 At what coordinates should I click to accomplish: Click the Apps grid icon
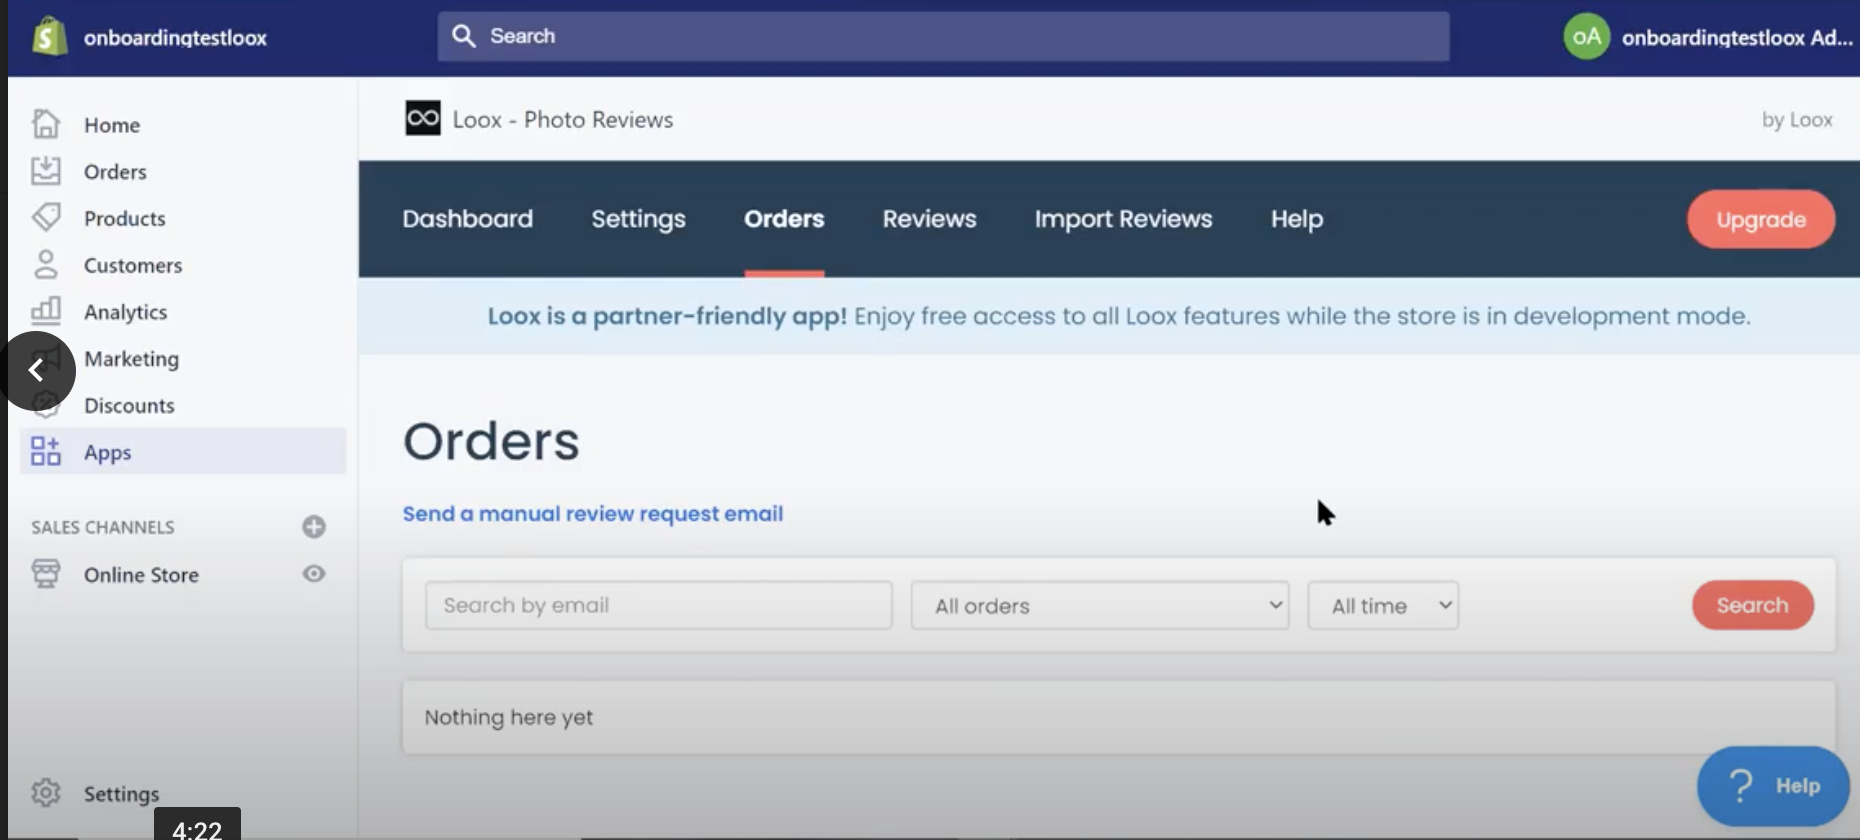point(46,451)
